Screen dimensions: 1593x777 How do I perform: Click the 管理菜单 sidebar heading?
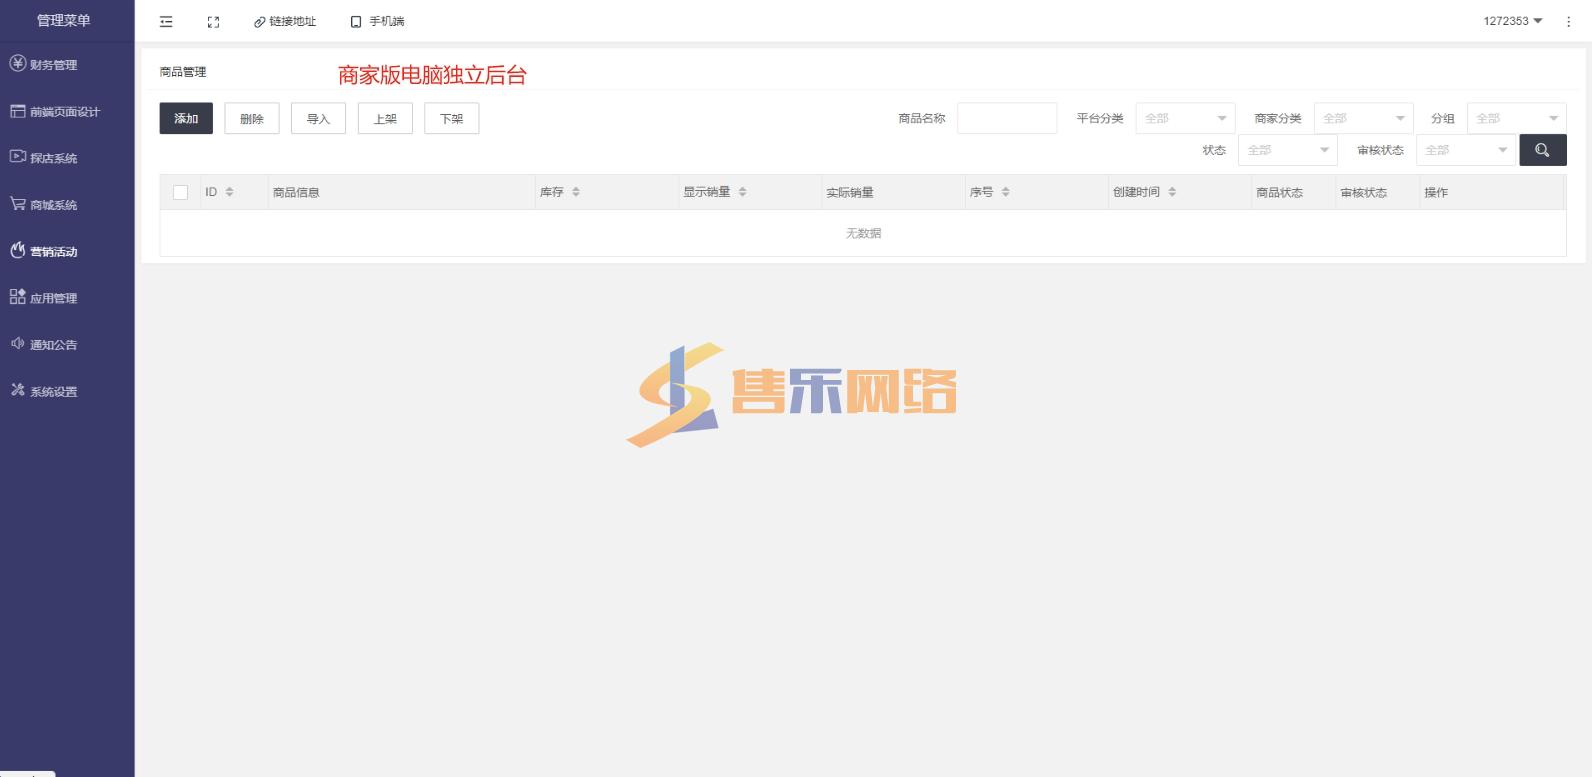(x=64, y=20)
